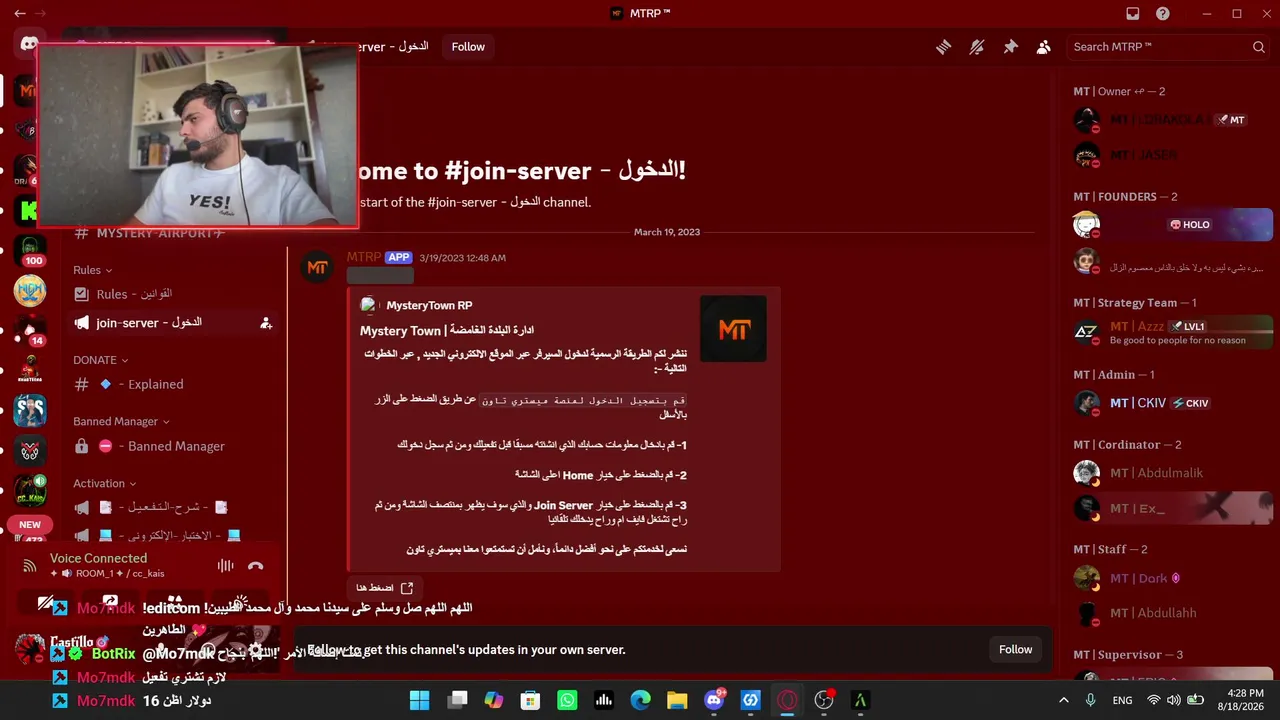Image resolution: width=1280 pixels, height=720 pixels.
Task: Click Follow in the bottom banner
Action: click(1015, 649)
